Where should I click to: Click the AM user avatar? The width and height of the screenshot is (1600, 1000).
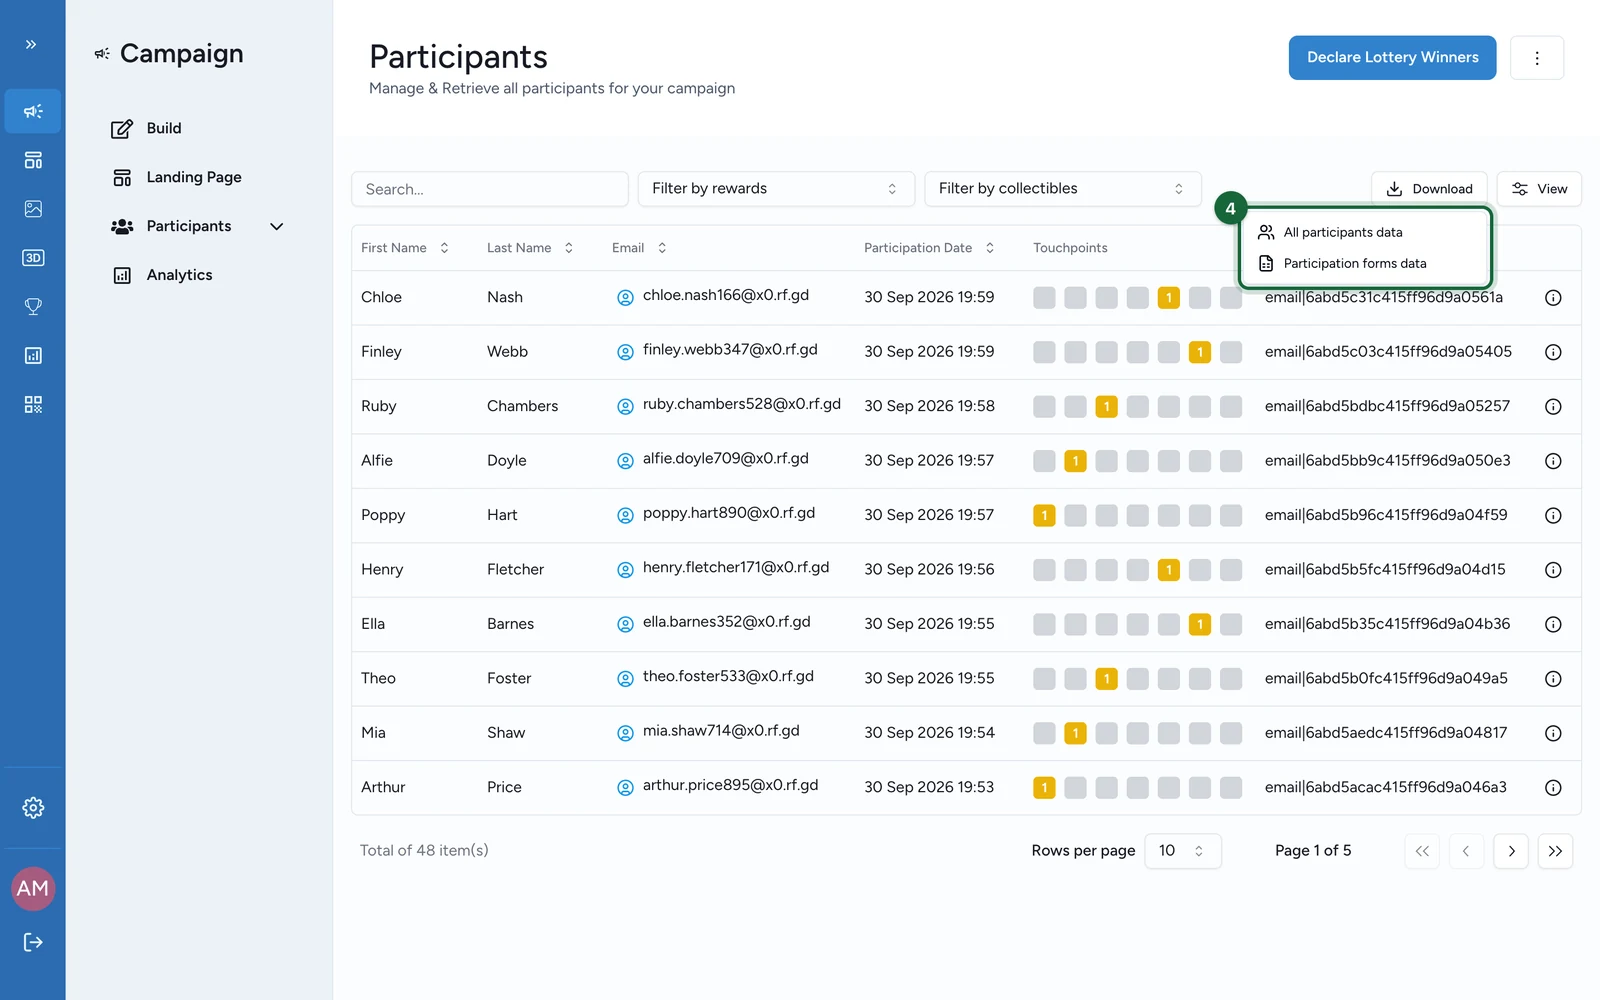pos(33,888)
